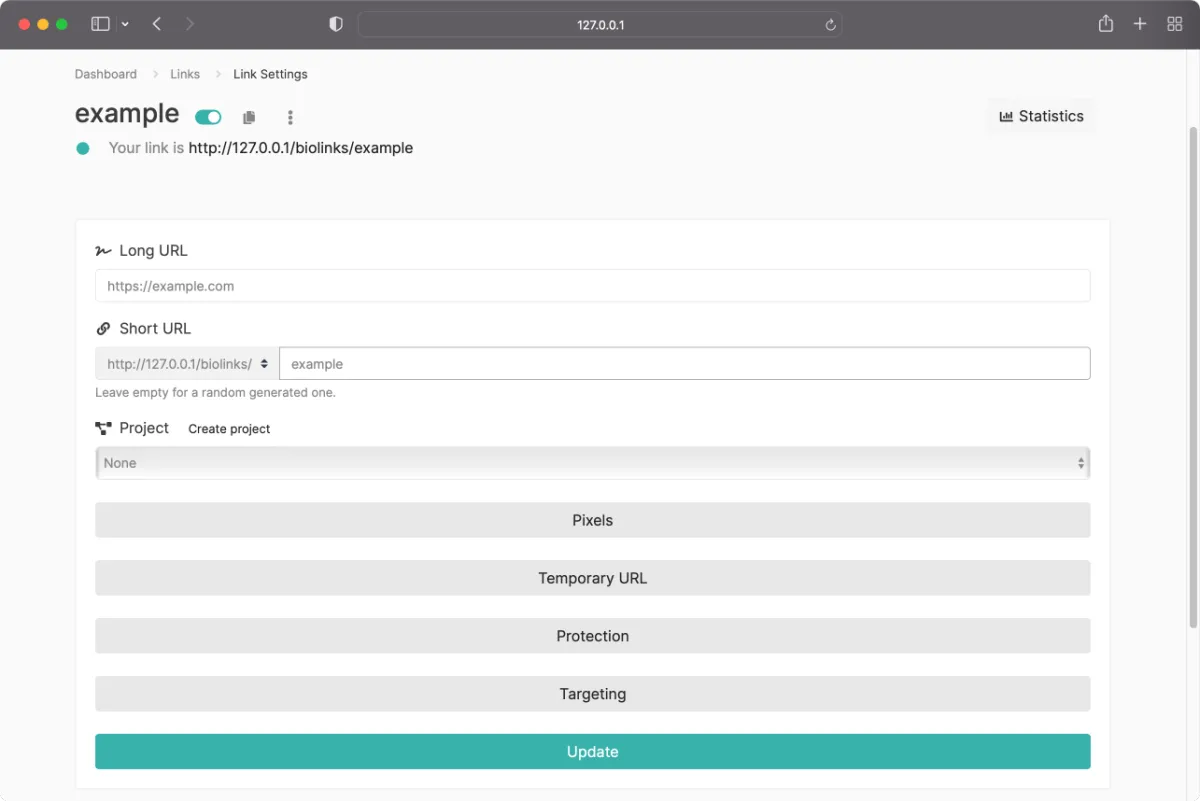1200x801 pixels.
Task: Reload page using address bar refresh icon
Action: pos(830,25)
